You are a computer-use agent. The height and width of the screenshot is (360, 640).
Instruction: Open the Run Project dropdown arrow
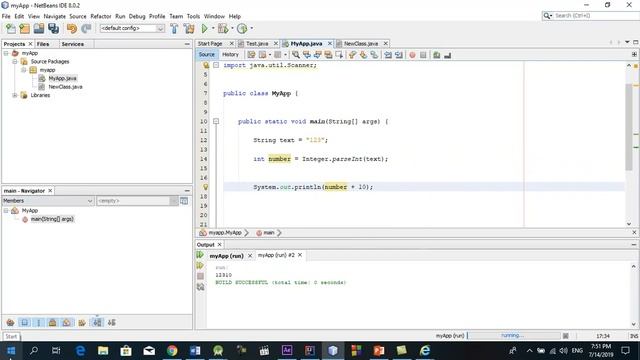(x=213, y=28)
